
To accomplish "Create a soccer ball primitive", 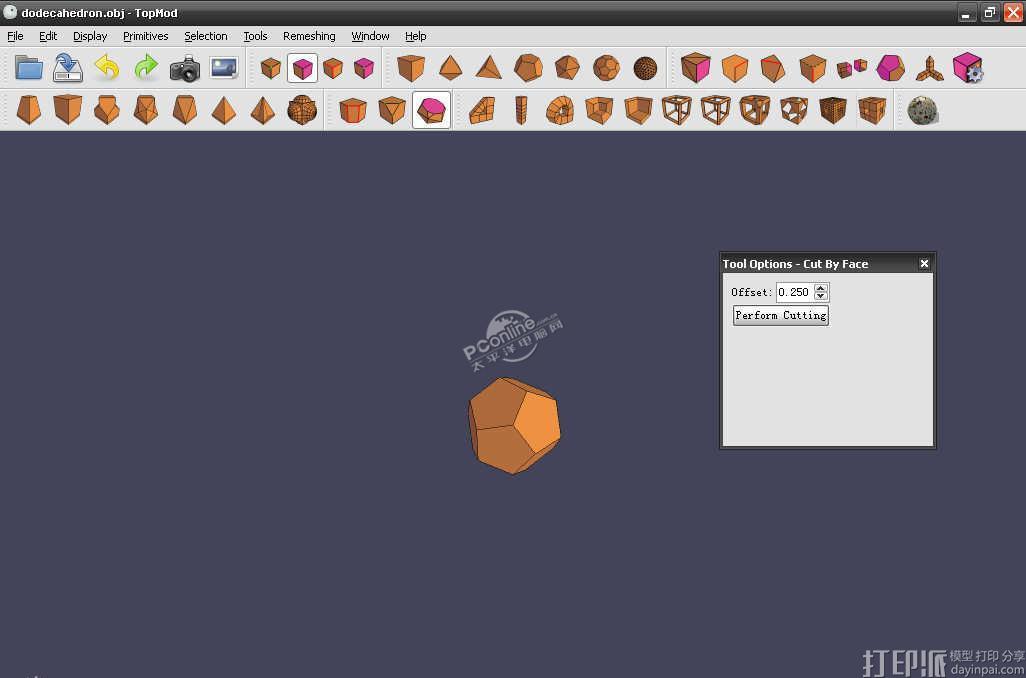I will pos(606,68).
